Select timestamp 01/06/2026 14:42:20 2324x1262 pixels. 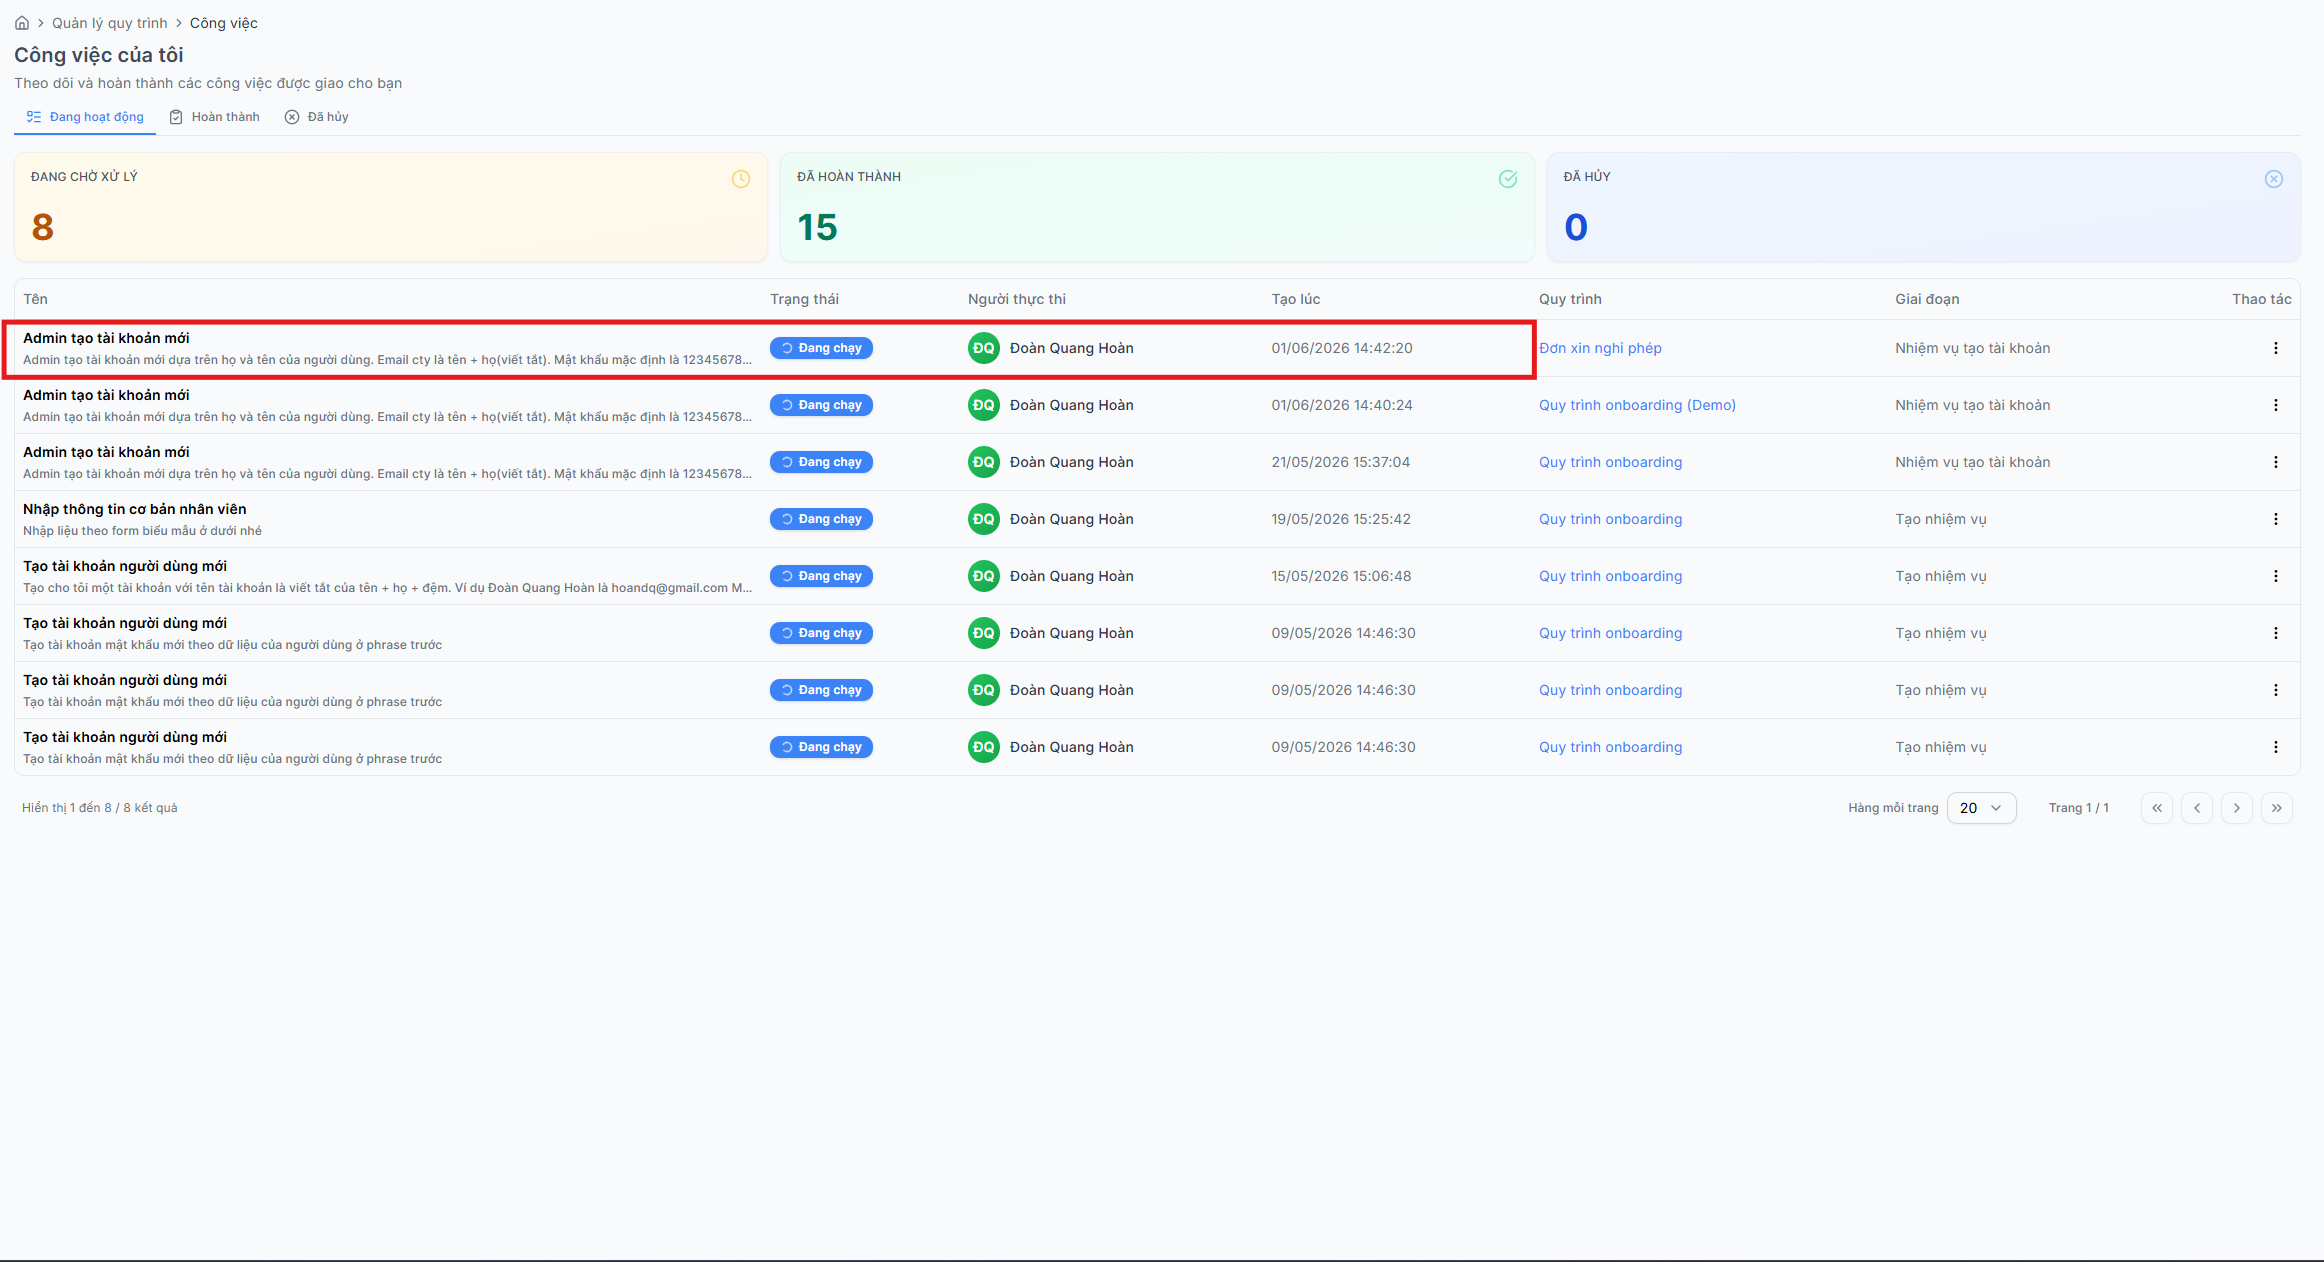(x=1342, y=348)
